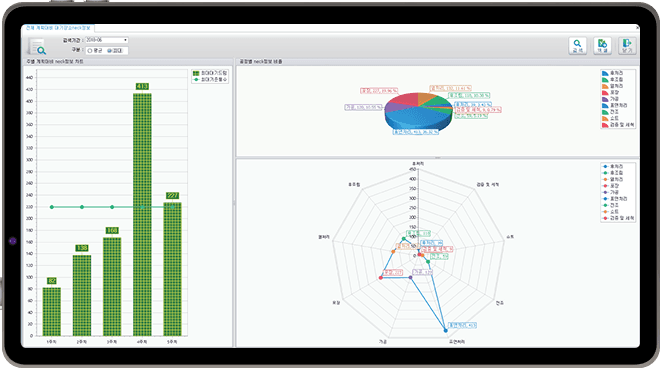Click the 쇼트 entry in the pie legend
The width and height of the screenshot is (660, 368).
[x=612, y=118]
